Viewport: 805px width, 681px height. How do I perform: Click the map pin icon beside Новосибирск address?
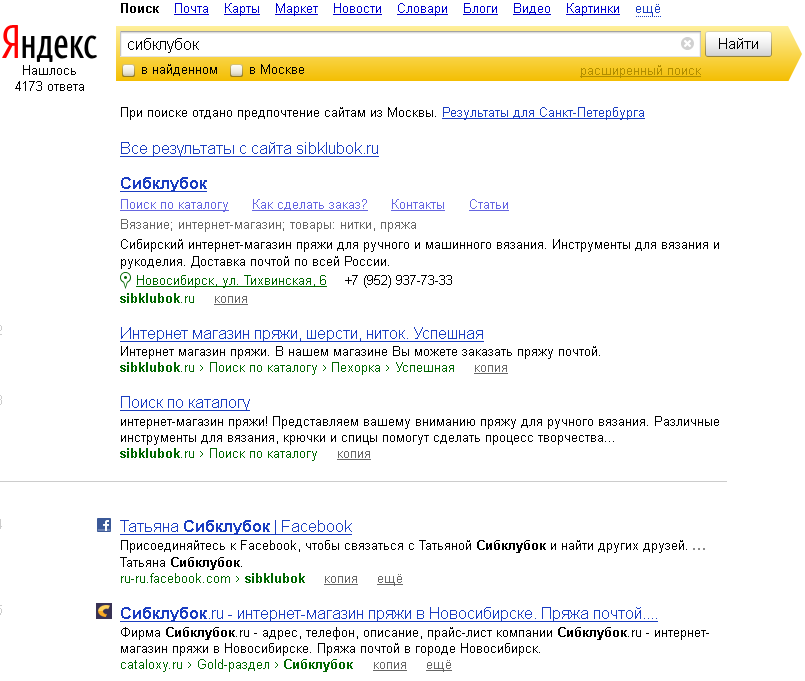pos(125,280)
